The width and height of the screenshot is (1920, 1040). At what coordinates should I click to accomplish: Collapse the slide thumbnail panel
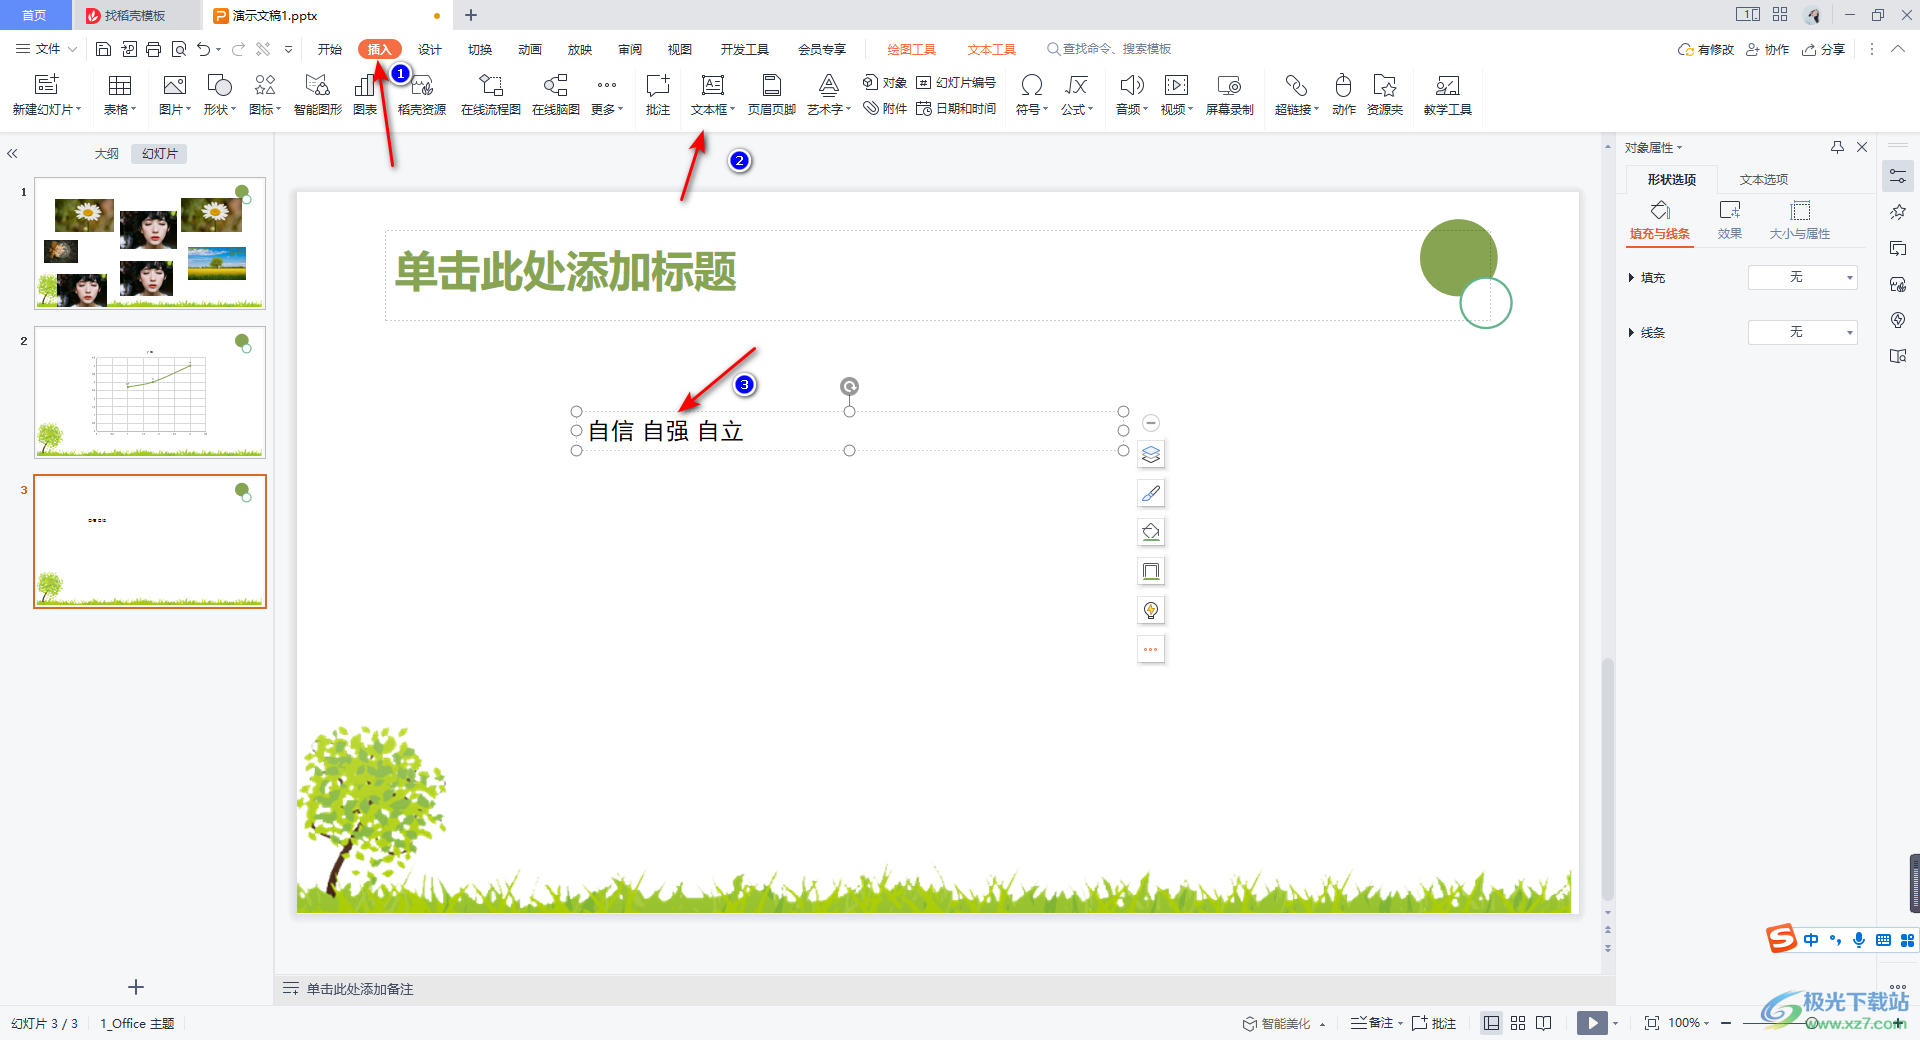point(12,154)
